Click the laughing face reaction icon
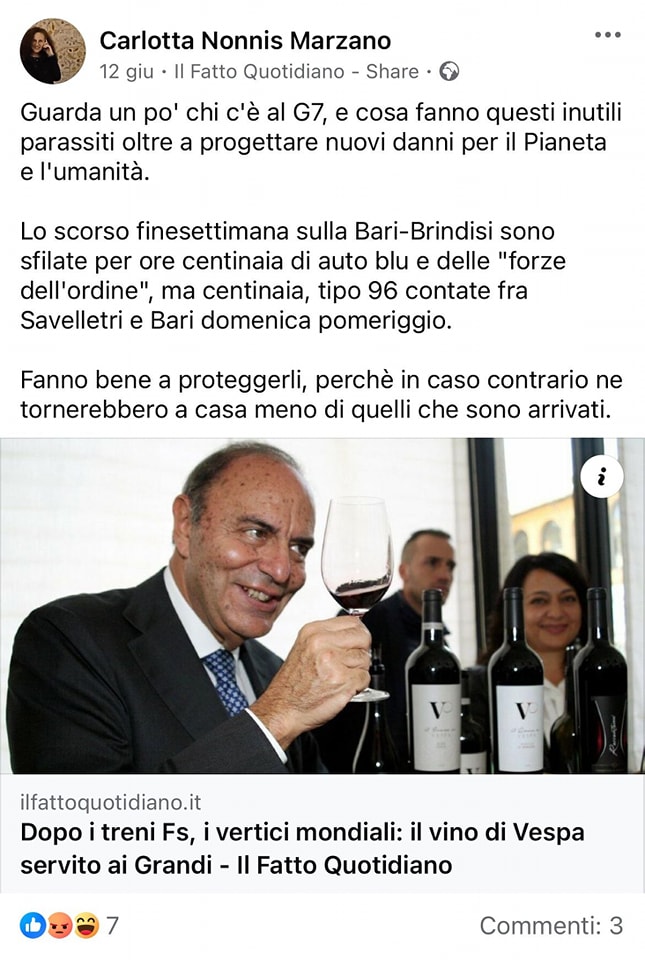The height and width of the screenshot is (960, 645). pos(86,925)
